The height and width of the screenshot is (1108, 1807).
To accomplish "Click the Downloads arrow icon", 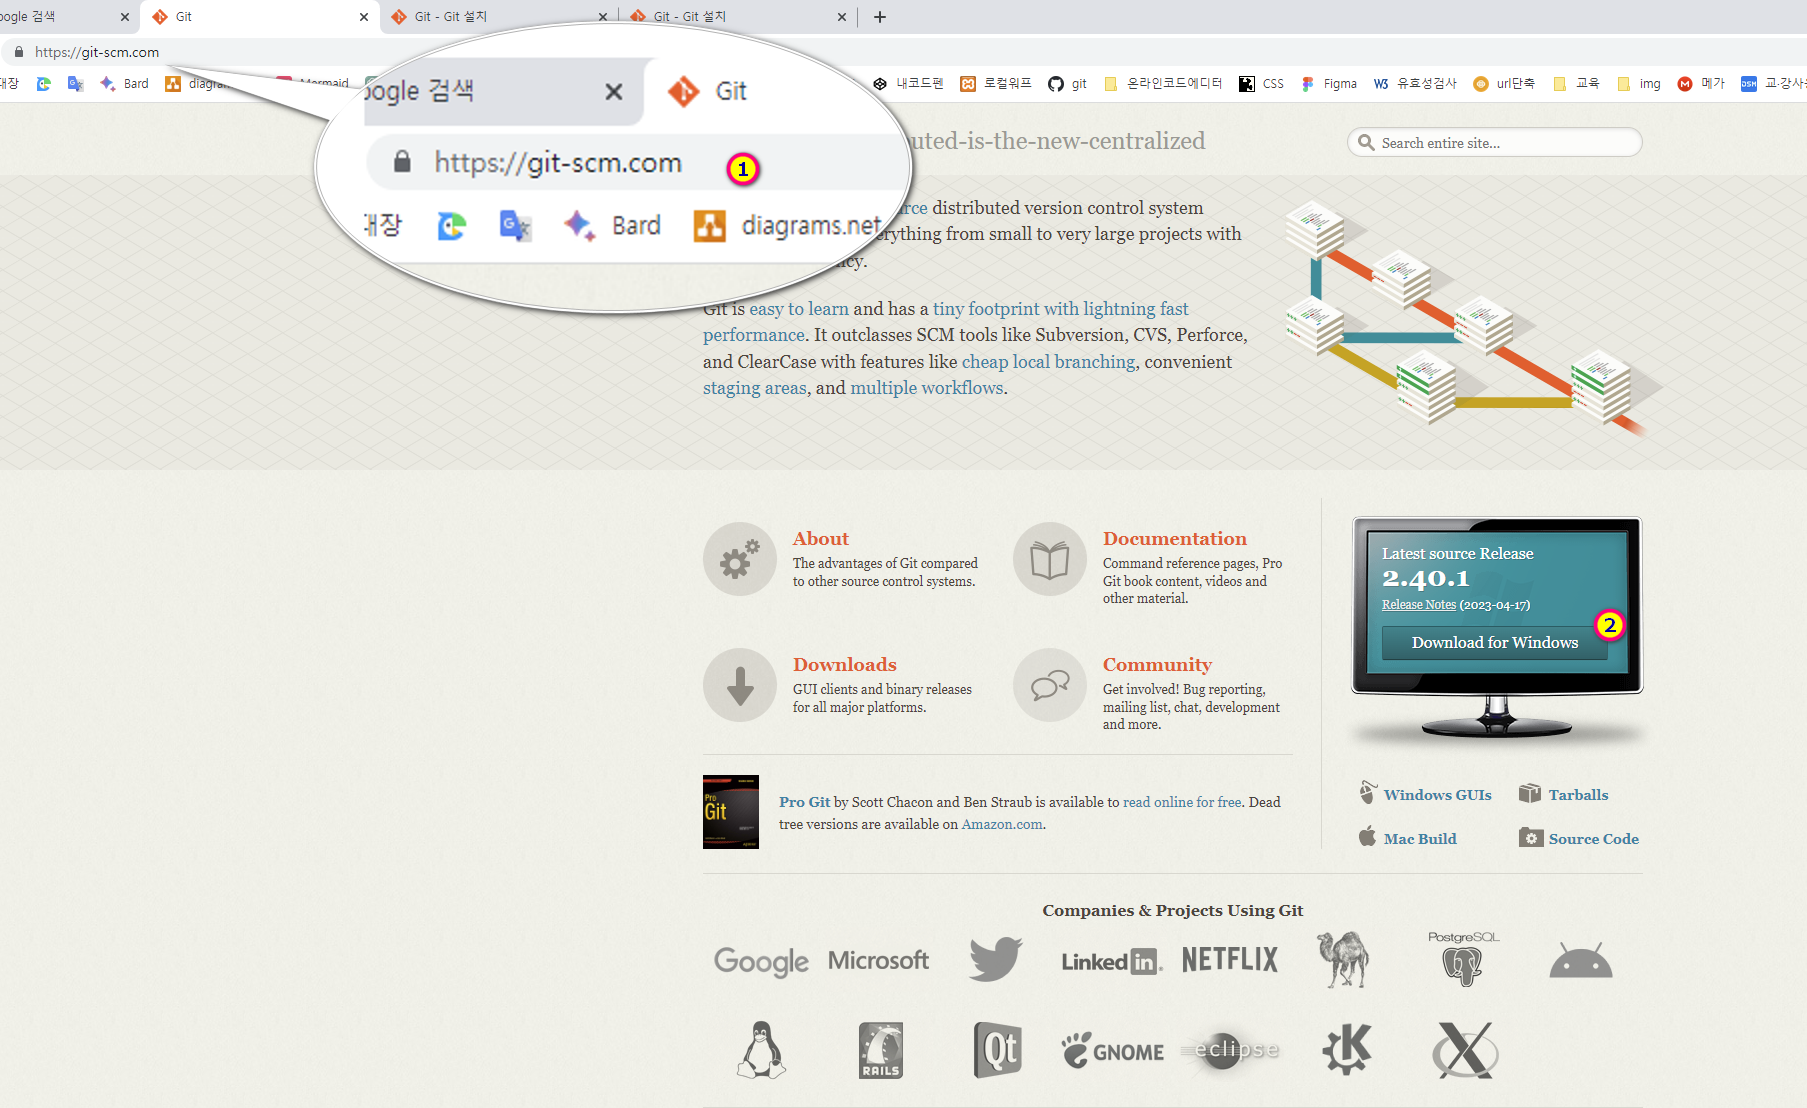I will (739, 685).
